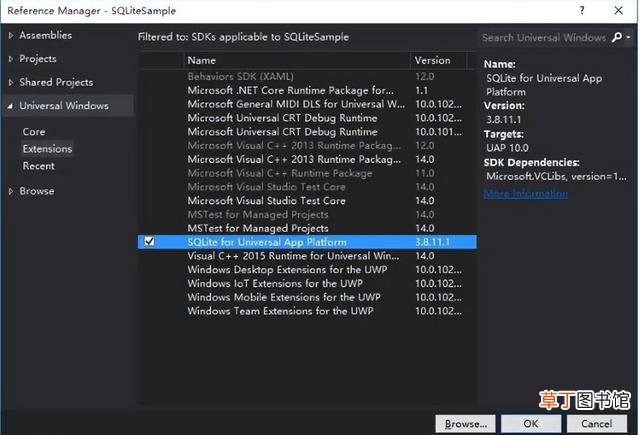Viewport: 640px width, 435px height.
Task: Expand the Projects tree node
Action: point(11,59)
